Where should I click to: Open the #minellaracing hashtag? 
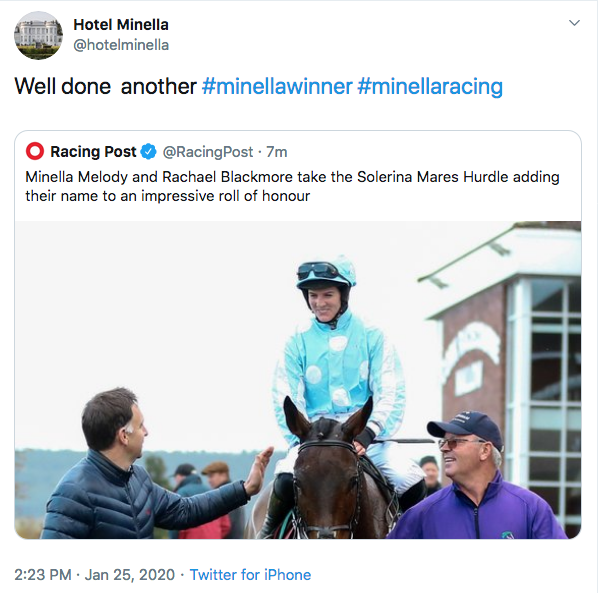[x=430, y=86]
